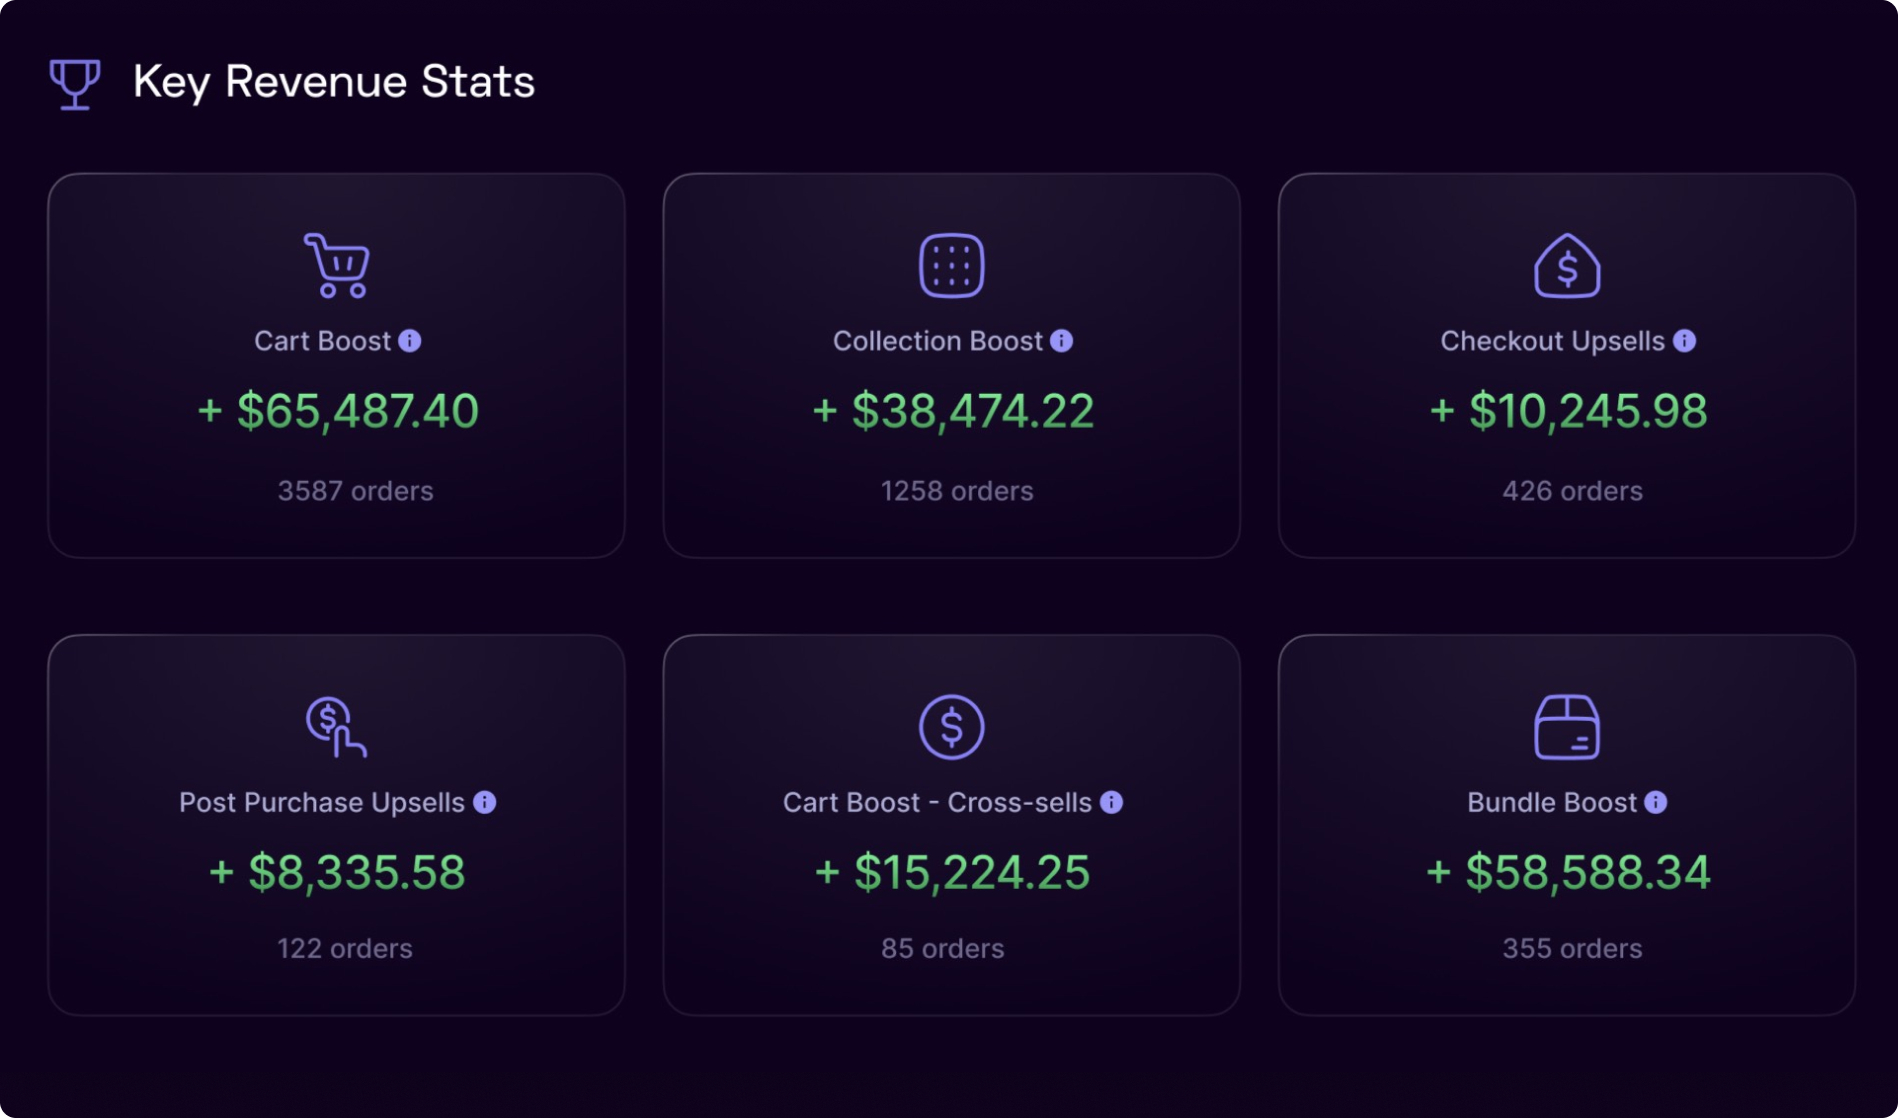Click the dollar tag icon for Checkout Upsells
Screen dimensions: 1898x1118
pos(1567,266)
